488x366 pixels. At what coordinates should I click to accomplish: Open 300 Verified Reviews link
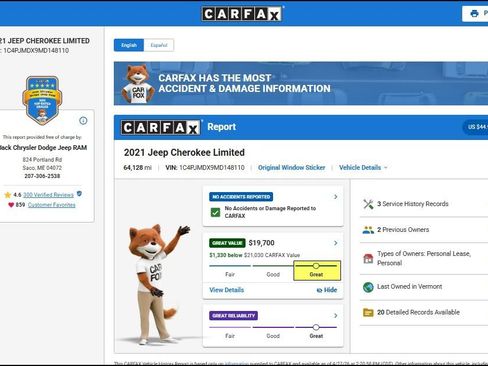(x=48, y=195)
